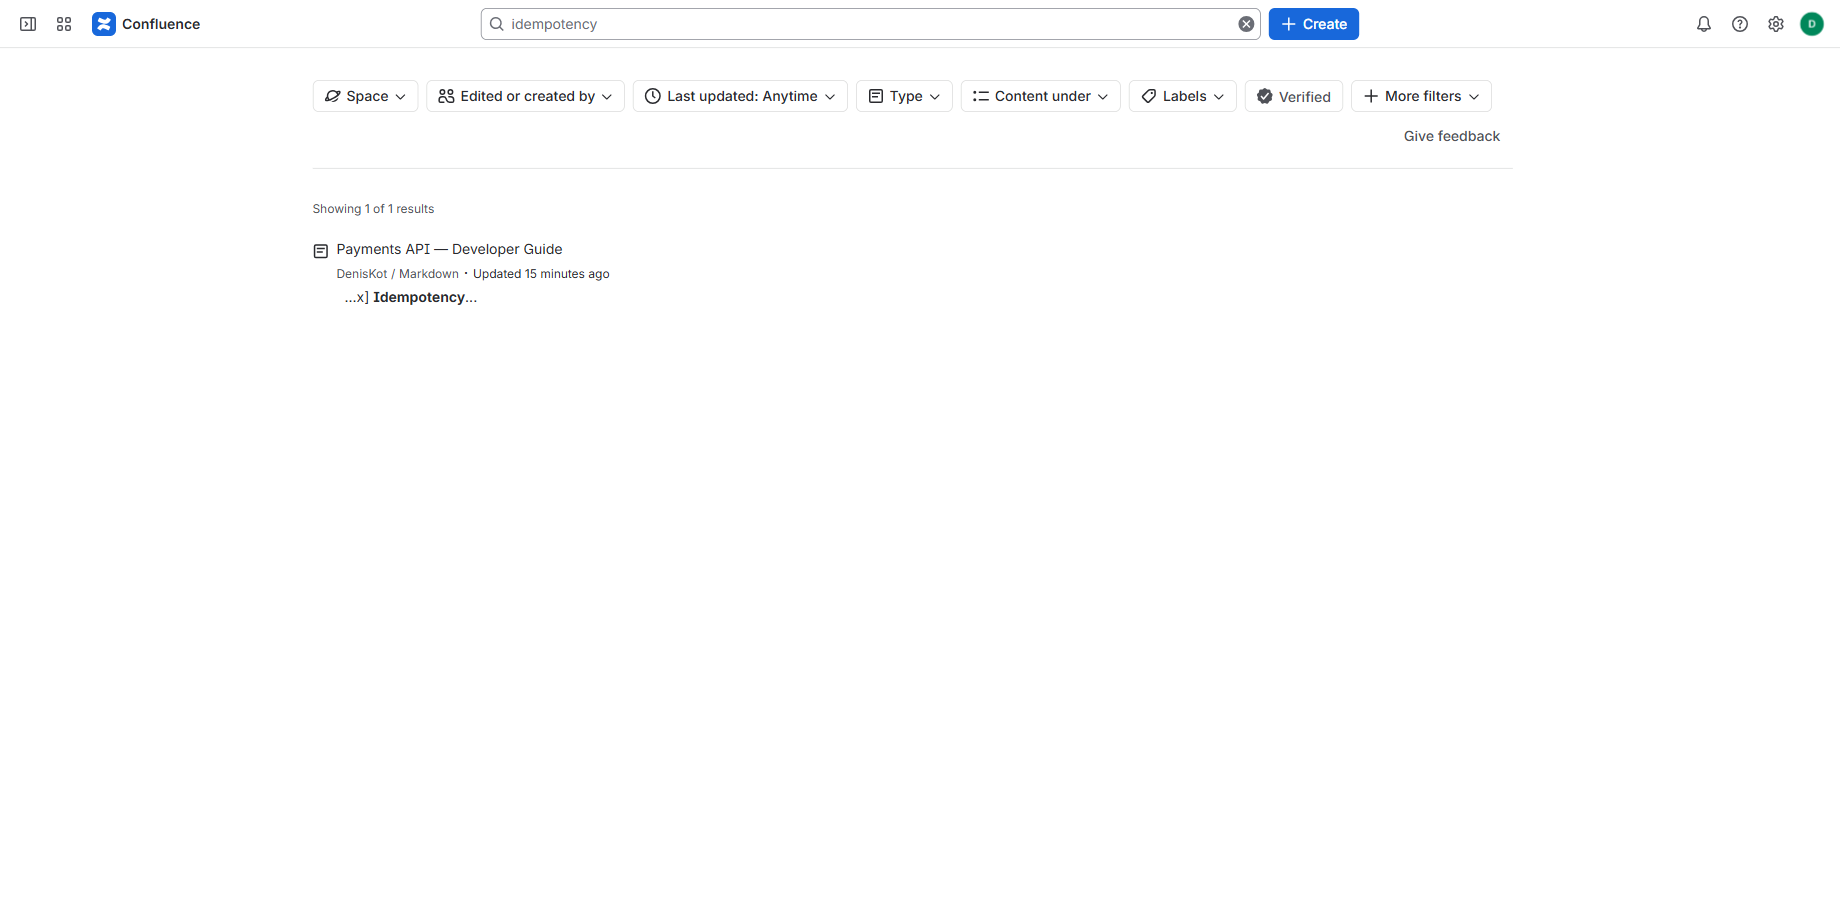Open the Content under dropdown
Image resolution: width=1840 pixels, height=900 pixels.
(x=1040, y=96)
